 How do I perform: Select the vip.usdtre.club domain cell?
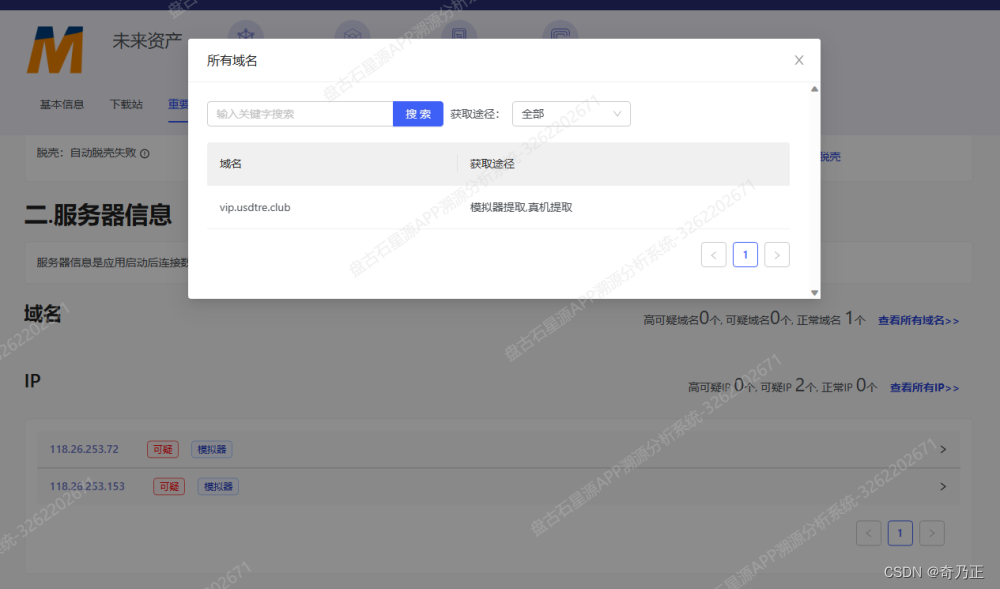254,207
